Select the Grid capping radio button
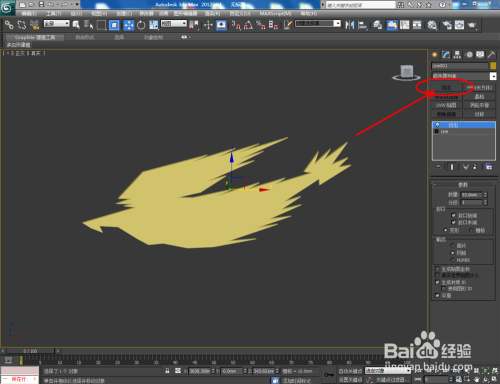 click(x=471, y=230)
